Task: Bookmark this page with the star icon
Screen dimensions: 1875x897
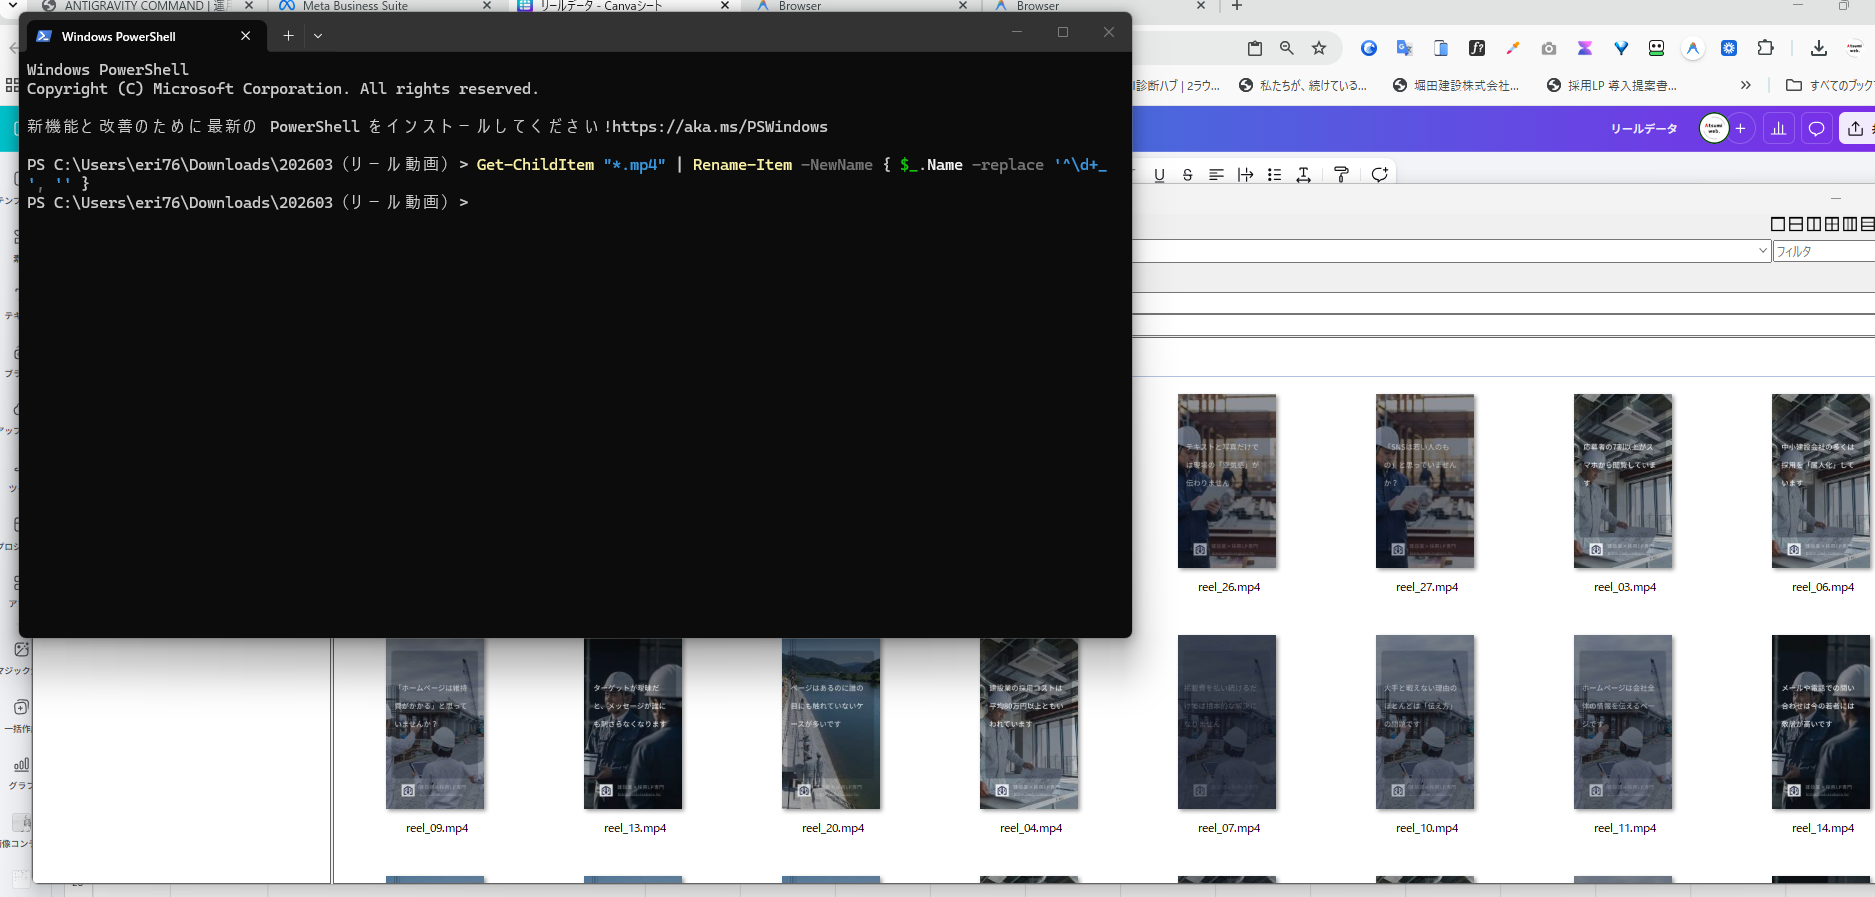Action: tap(1319, 48)
